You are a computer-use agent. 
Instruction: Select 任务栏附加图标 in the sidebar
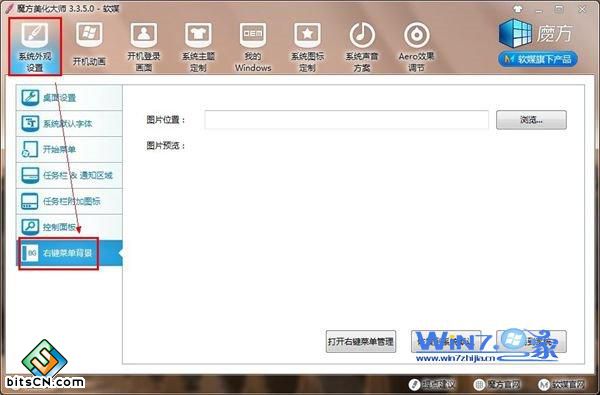[69, 201]
